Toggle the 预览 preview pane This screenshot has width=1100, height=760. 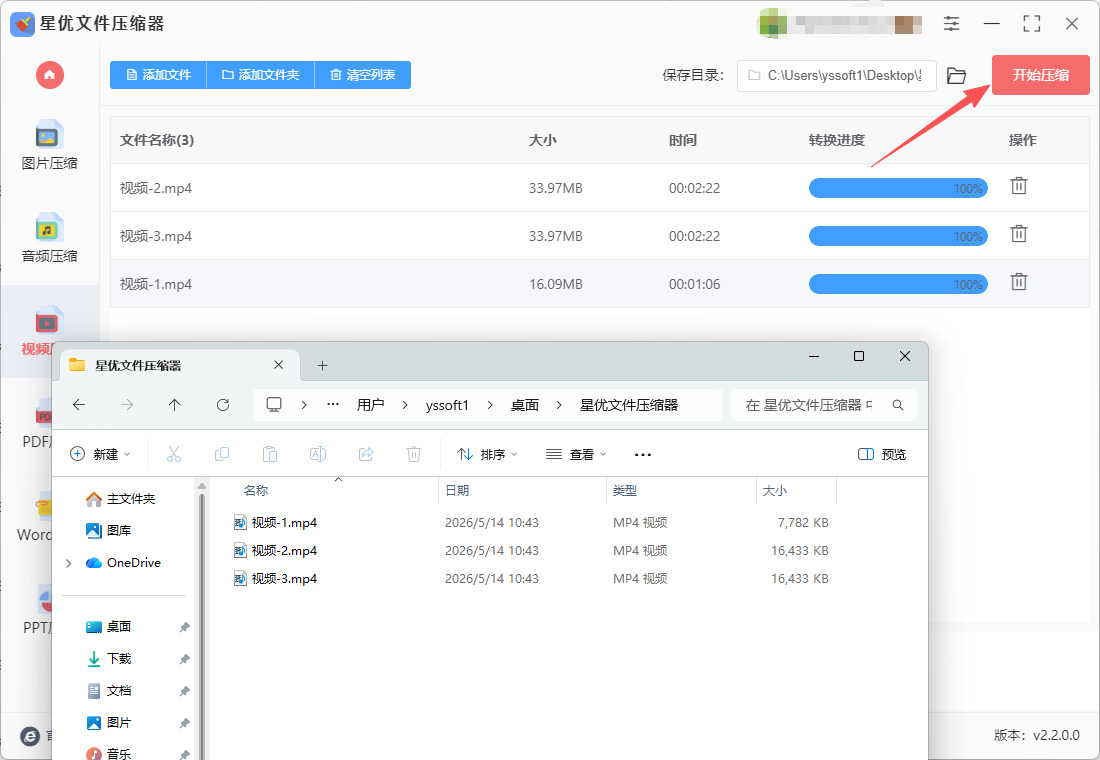click(882, 454)
